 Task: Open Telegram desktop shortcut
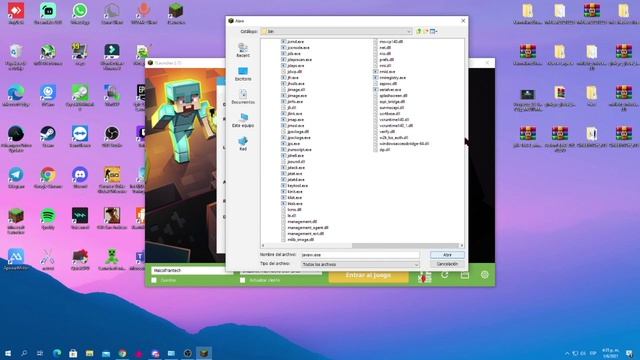click(16, 178)
